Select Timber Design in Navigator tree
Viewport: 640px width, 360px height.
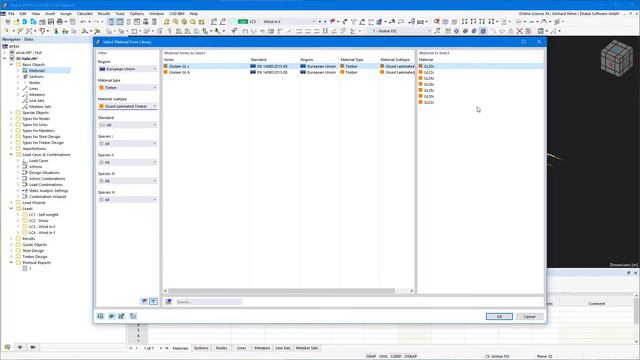point(35,257)
